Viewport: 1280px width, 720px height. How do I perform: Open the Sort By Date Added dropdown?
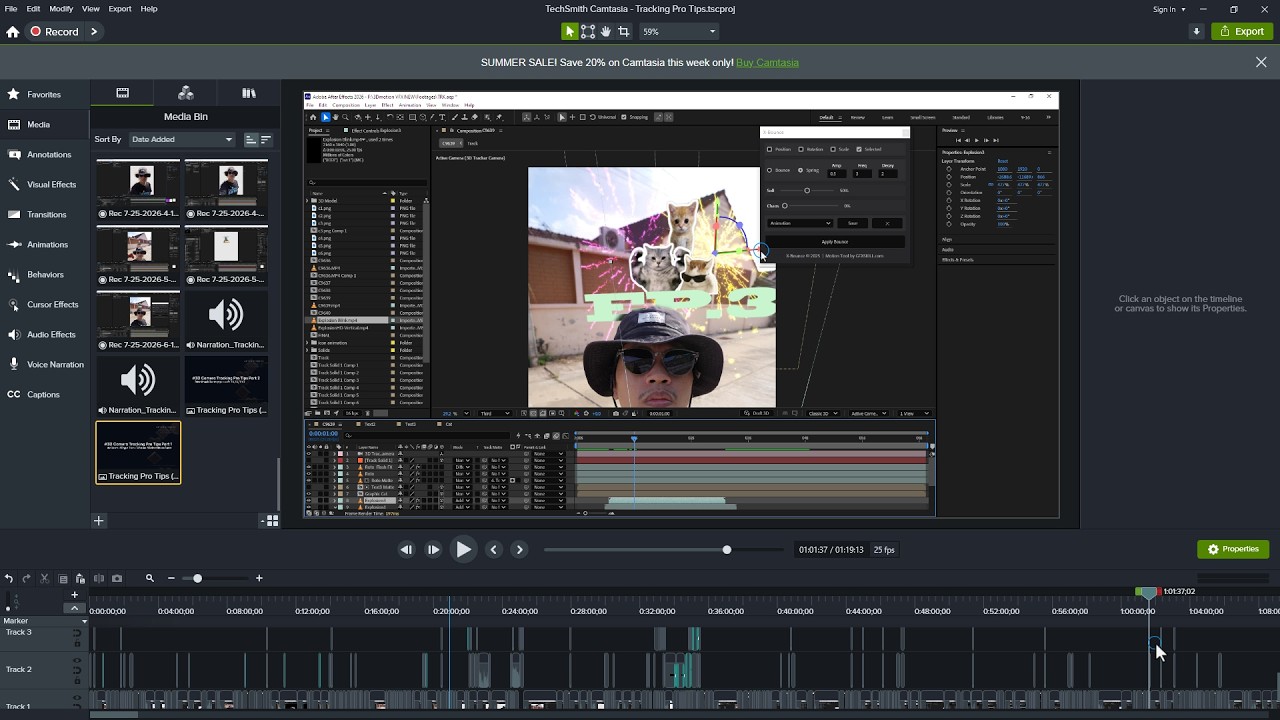[x=181, y=140]
